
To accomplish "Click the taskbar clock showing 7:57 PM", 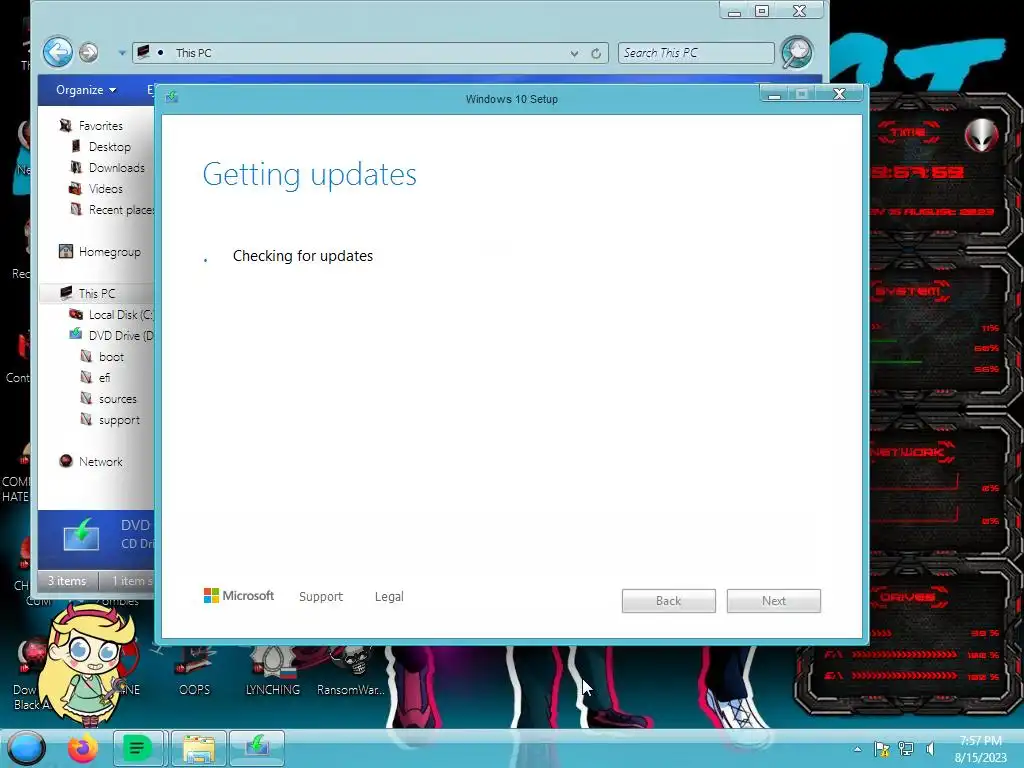I will [980, 749].
